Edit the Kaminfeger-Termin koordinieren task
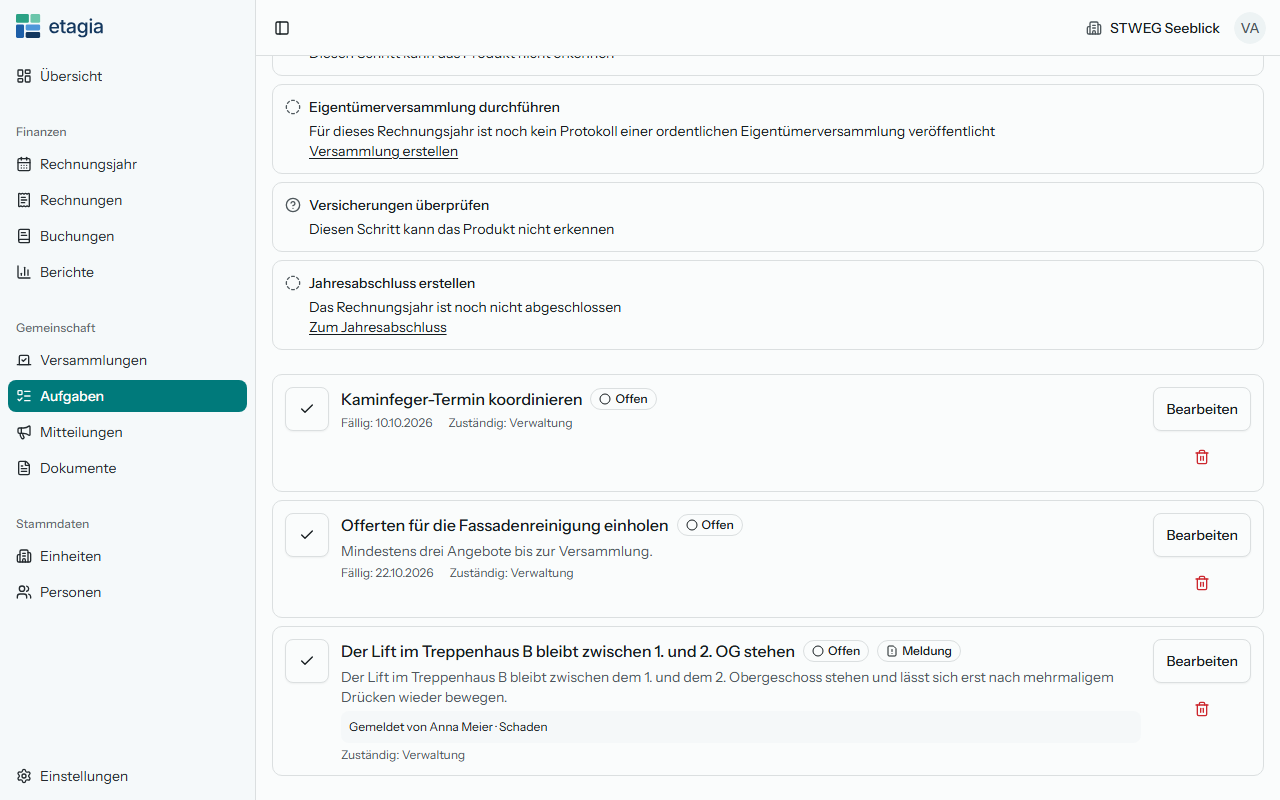 (x=1202, y=409)
